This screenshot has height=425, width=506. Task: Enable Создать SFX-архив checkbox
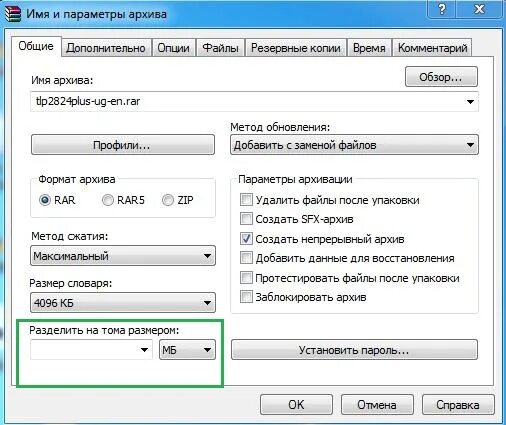pos(246,219)
